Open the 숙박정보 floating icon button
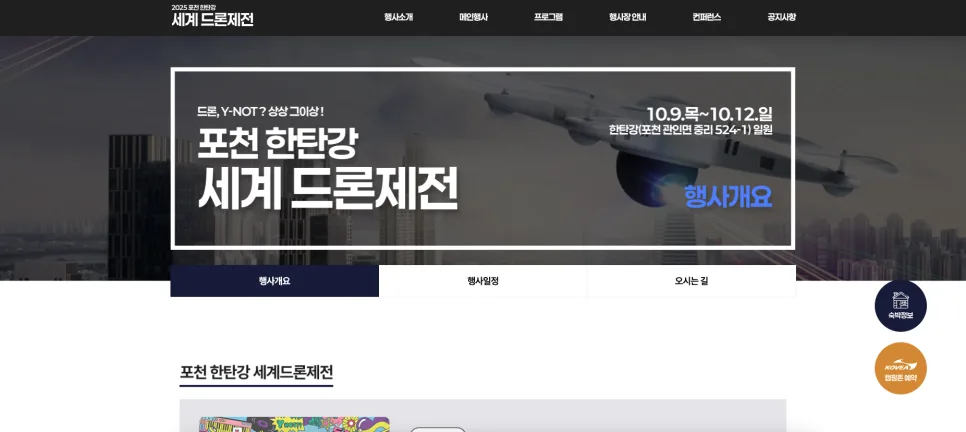Screen dimensions: 966x432 point(901,306)
